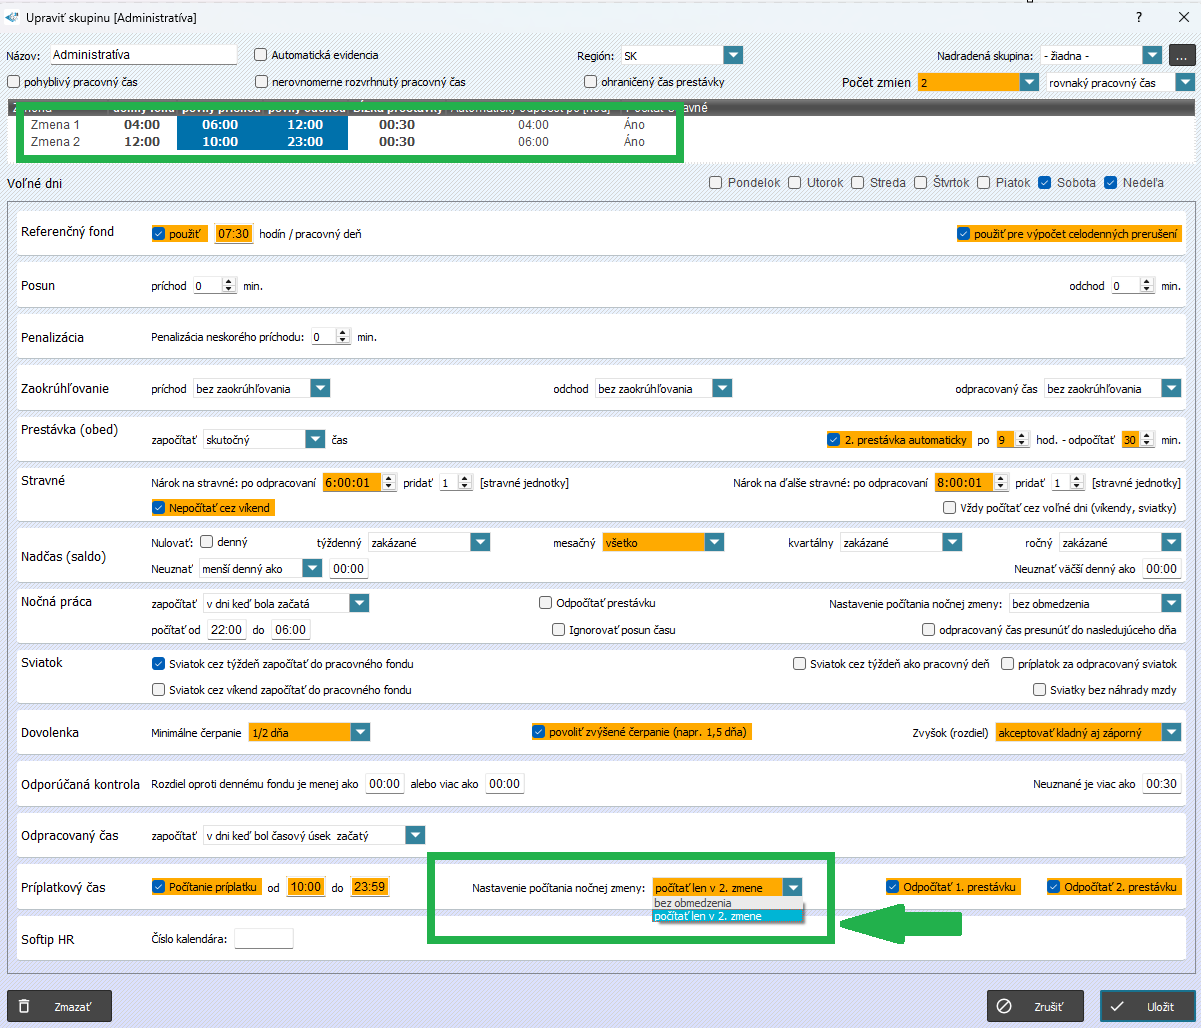Click the Zrušiť cancel button
The width and height of the screenshot is (1201, 1028).
pyautogui.click(x=1035, y=1006)
